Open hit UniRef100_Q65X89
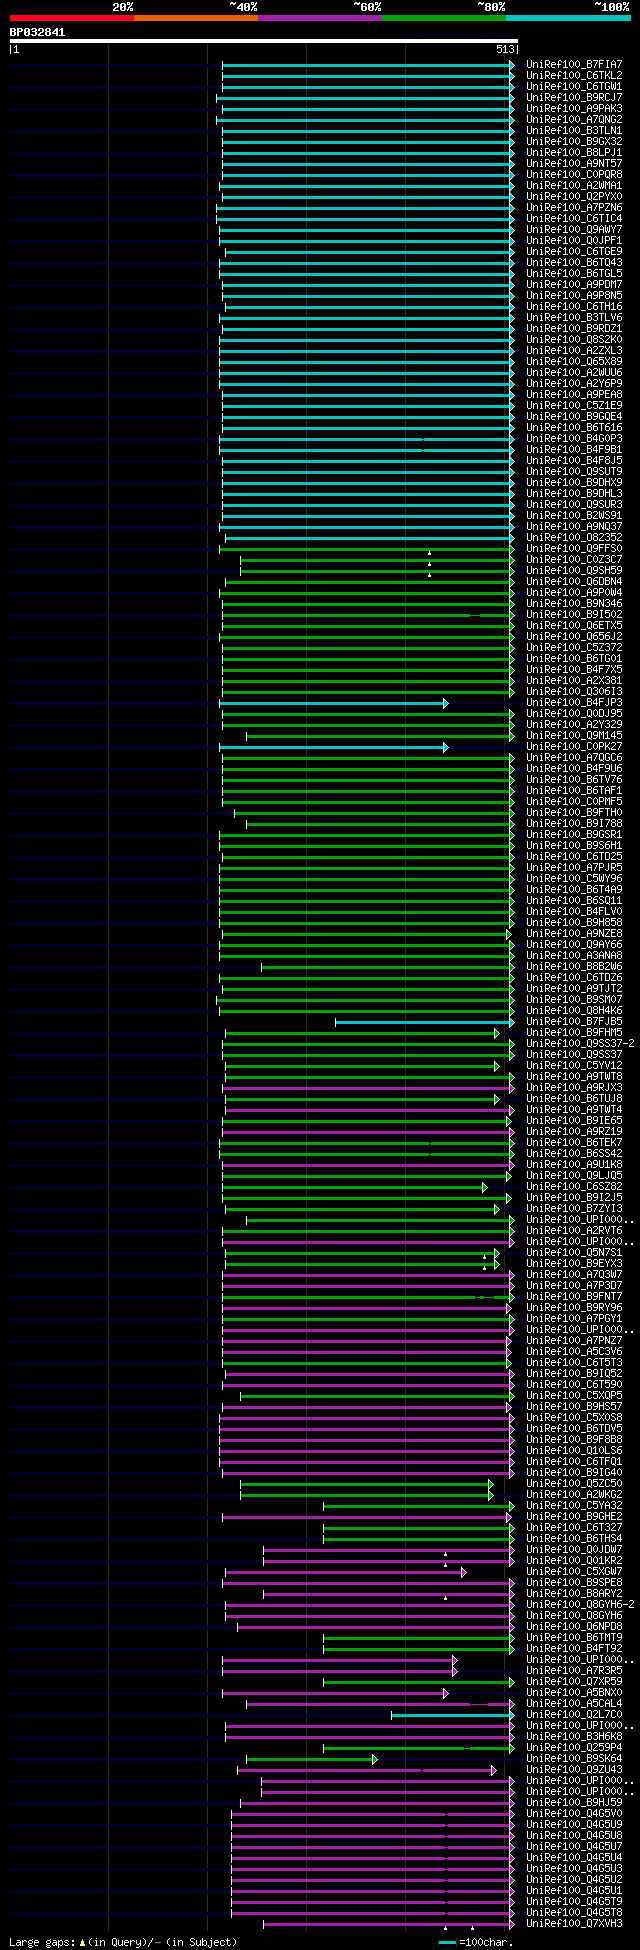The height and width of the screenshot is (1950, 640). [574, 361]
